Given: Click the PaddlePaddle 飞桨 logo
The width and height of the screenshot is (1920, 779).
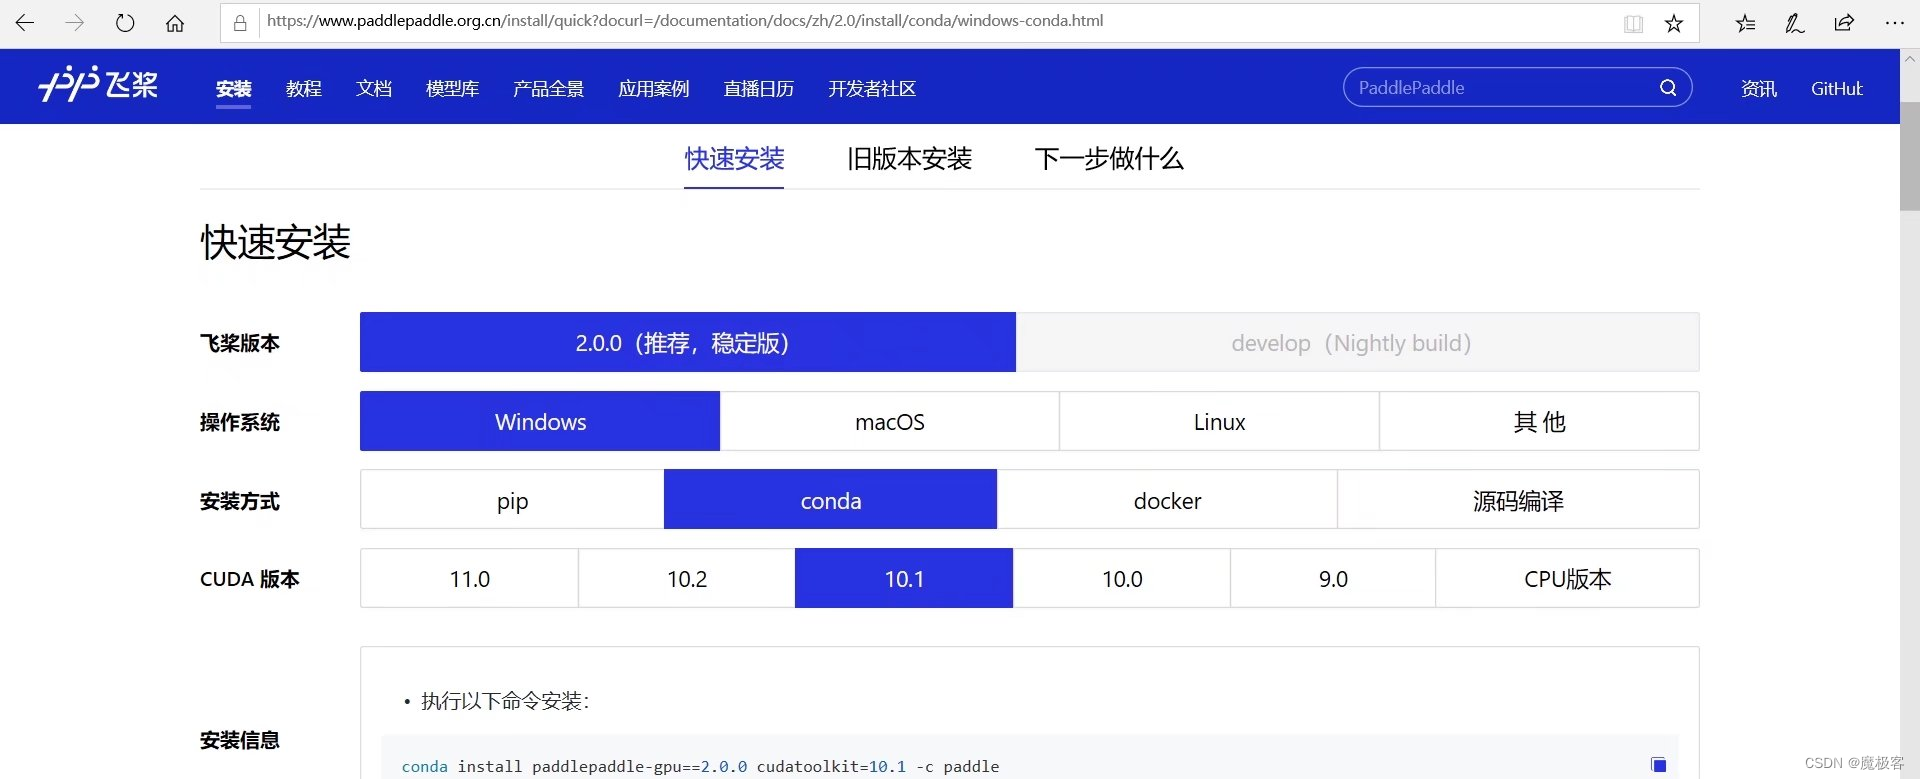Looking at the screenshot, I should (98, 85).
